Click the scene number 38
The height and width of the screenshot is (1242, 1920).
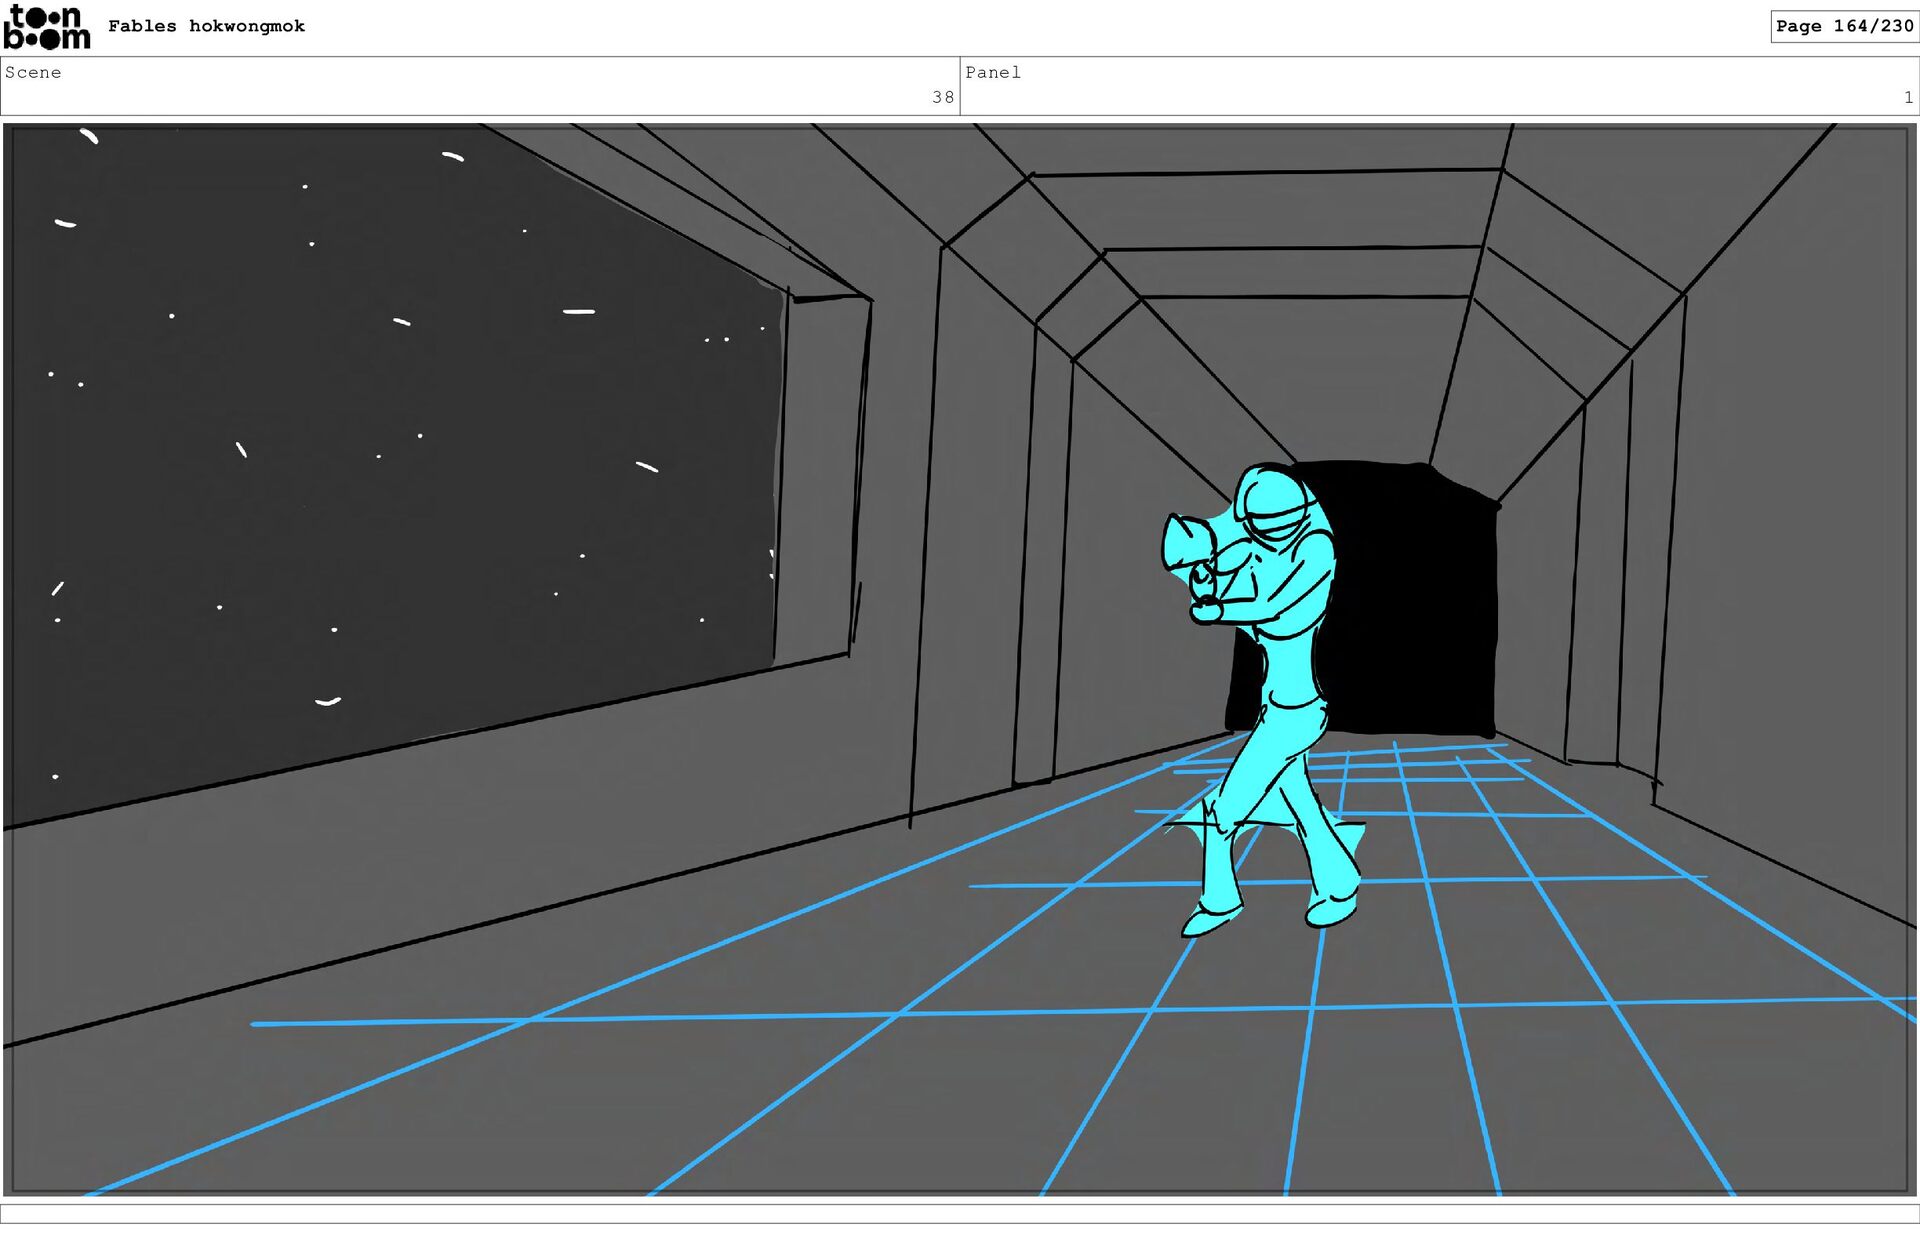(942, 97)
